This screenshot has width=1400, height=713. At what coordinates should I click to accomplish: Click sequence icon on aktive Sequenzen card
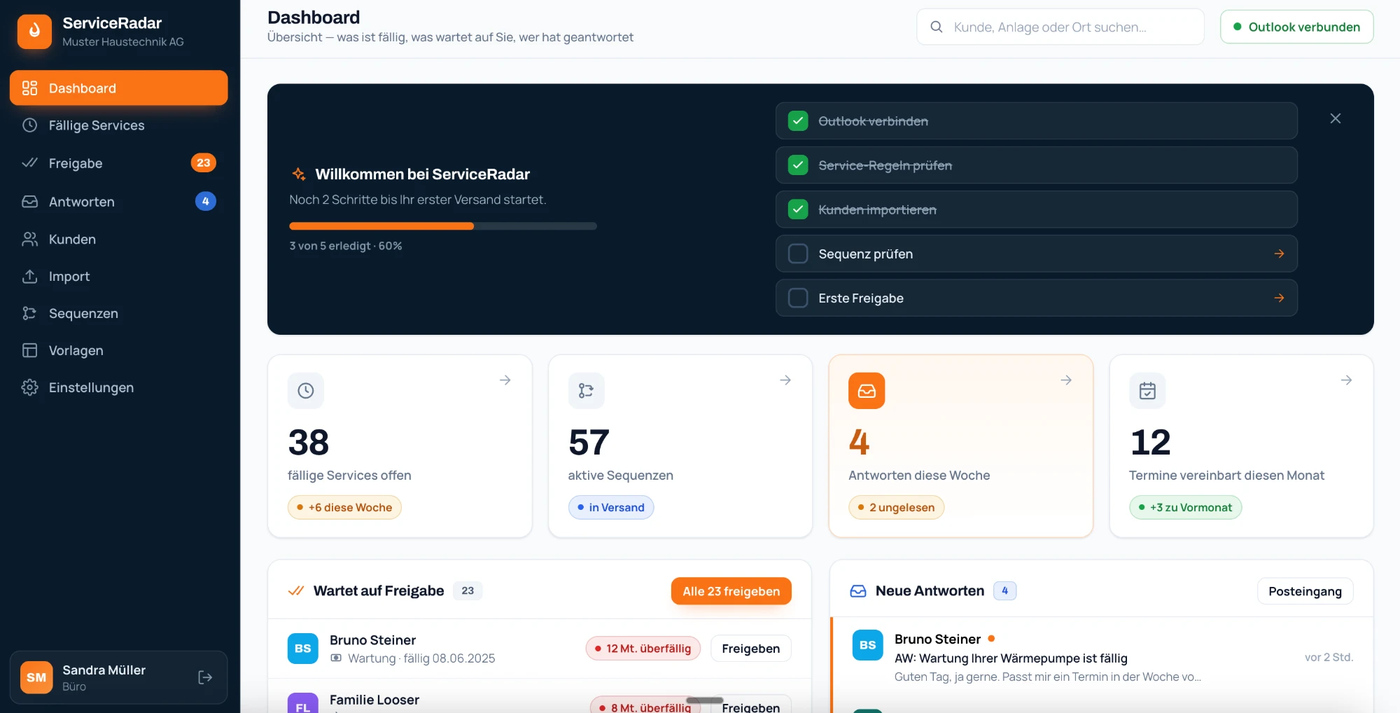(586, 391)
